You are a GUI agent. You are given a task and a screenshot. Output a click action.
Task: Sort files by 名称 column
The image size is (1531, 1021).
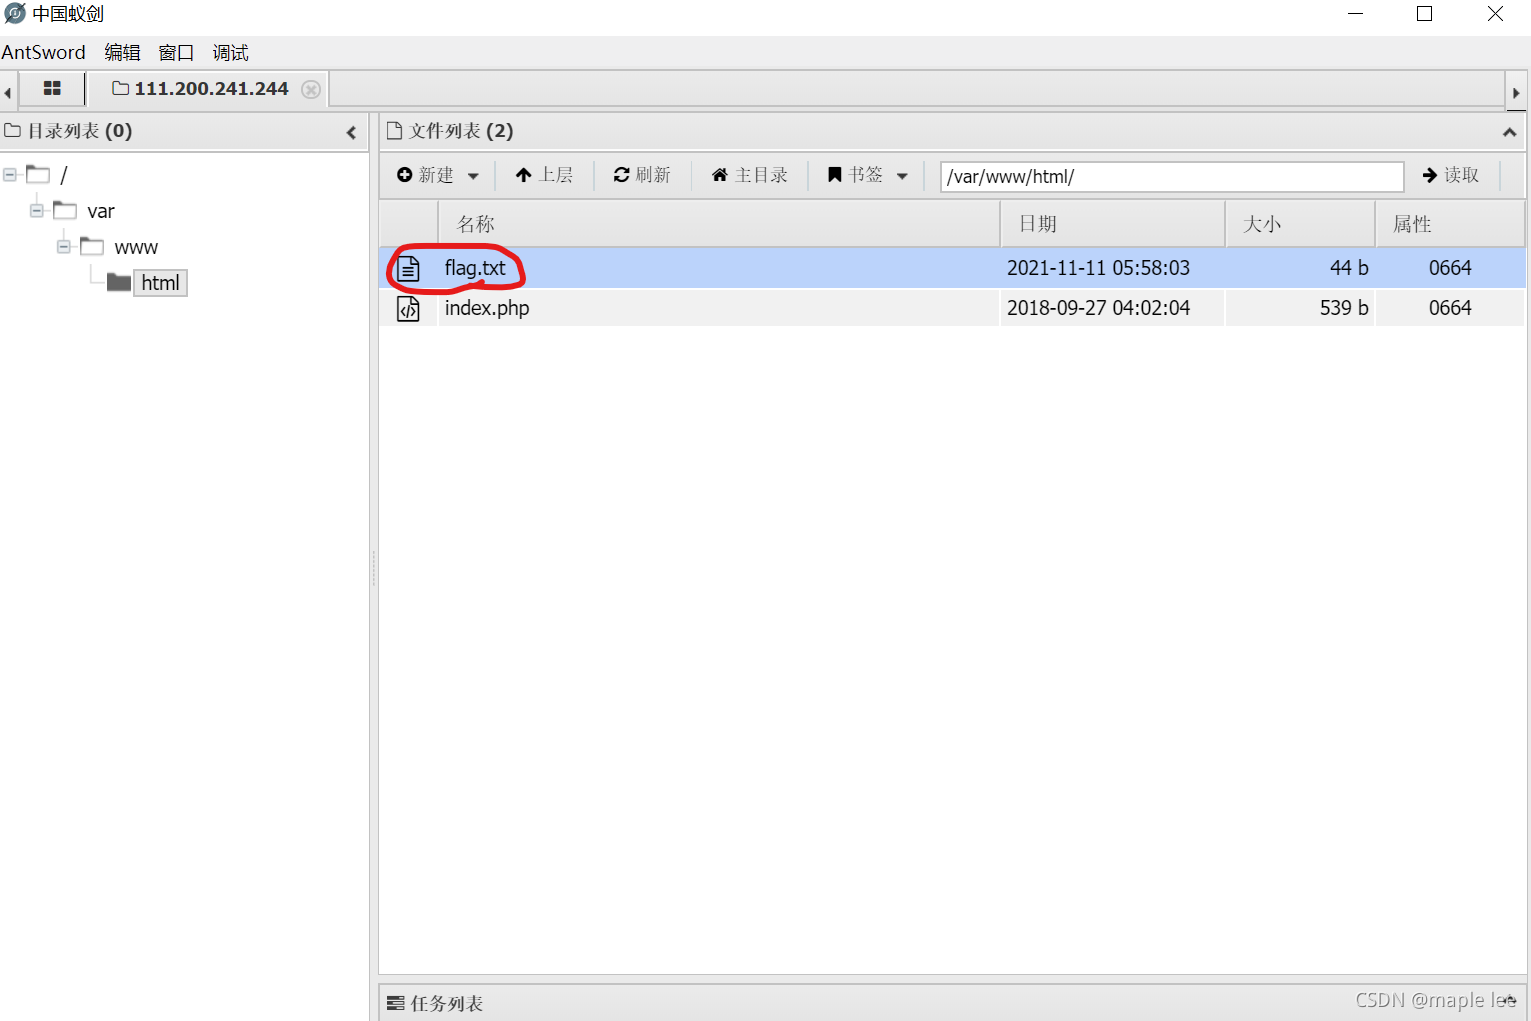point(719,224)
